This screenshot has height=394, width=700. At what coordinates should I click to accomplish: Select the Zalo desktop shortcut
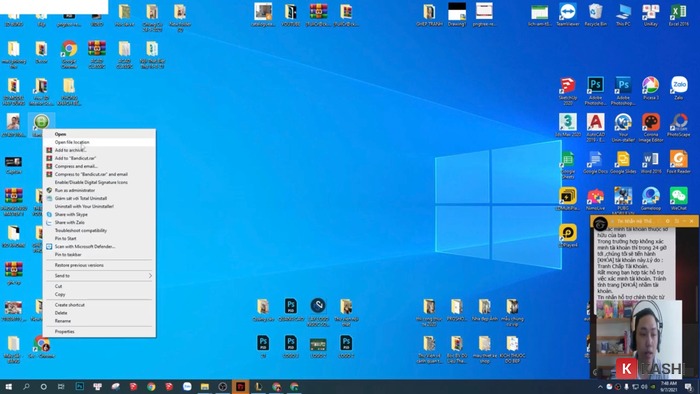click(678, 88)
